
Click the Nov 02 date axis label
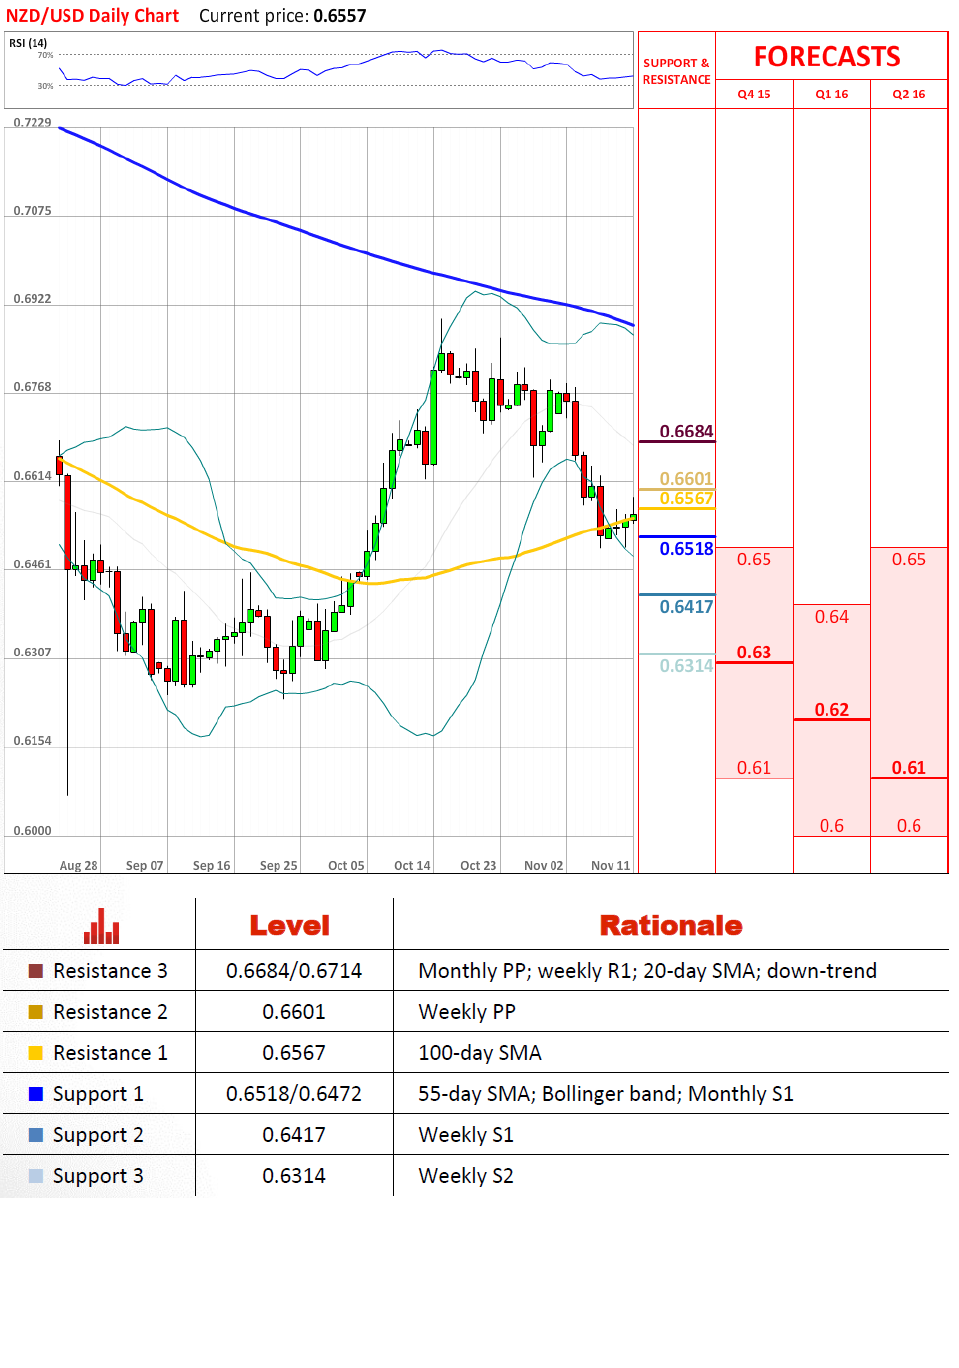[543, 866]
